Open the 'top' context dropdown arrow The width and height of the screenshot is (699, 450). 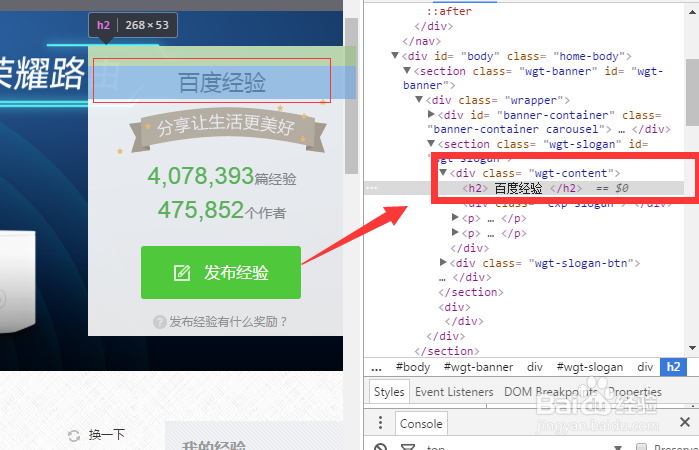tap(618, 447)
